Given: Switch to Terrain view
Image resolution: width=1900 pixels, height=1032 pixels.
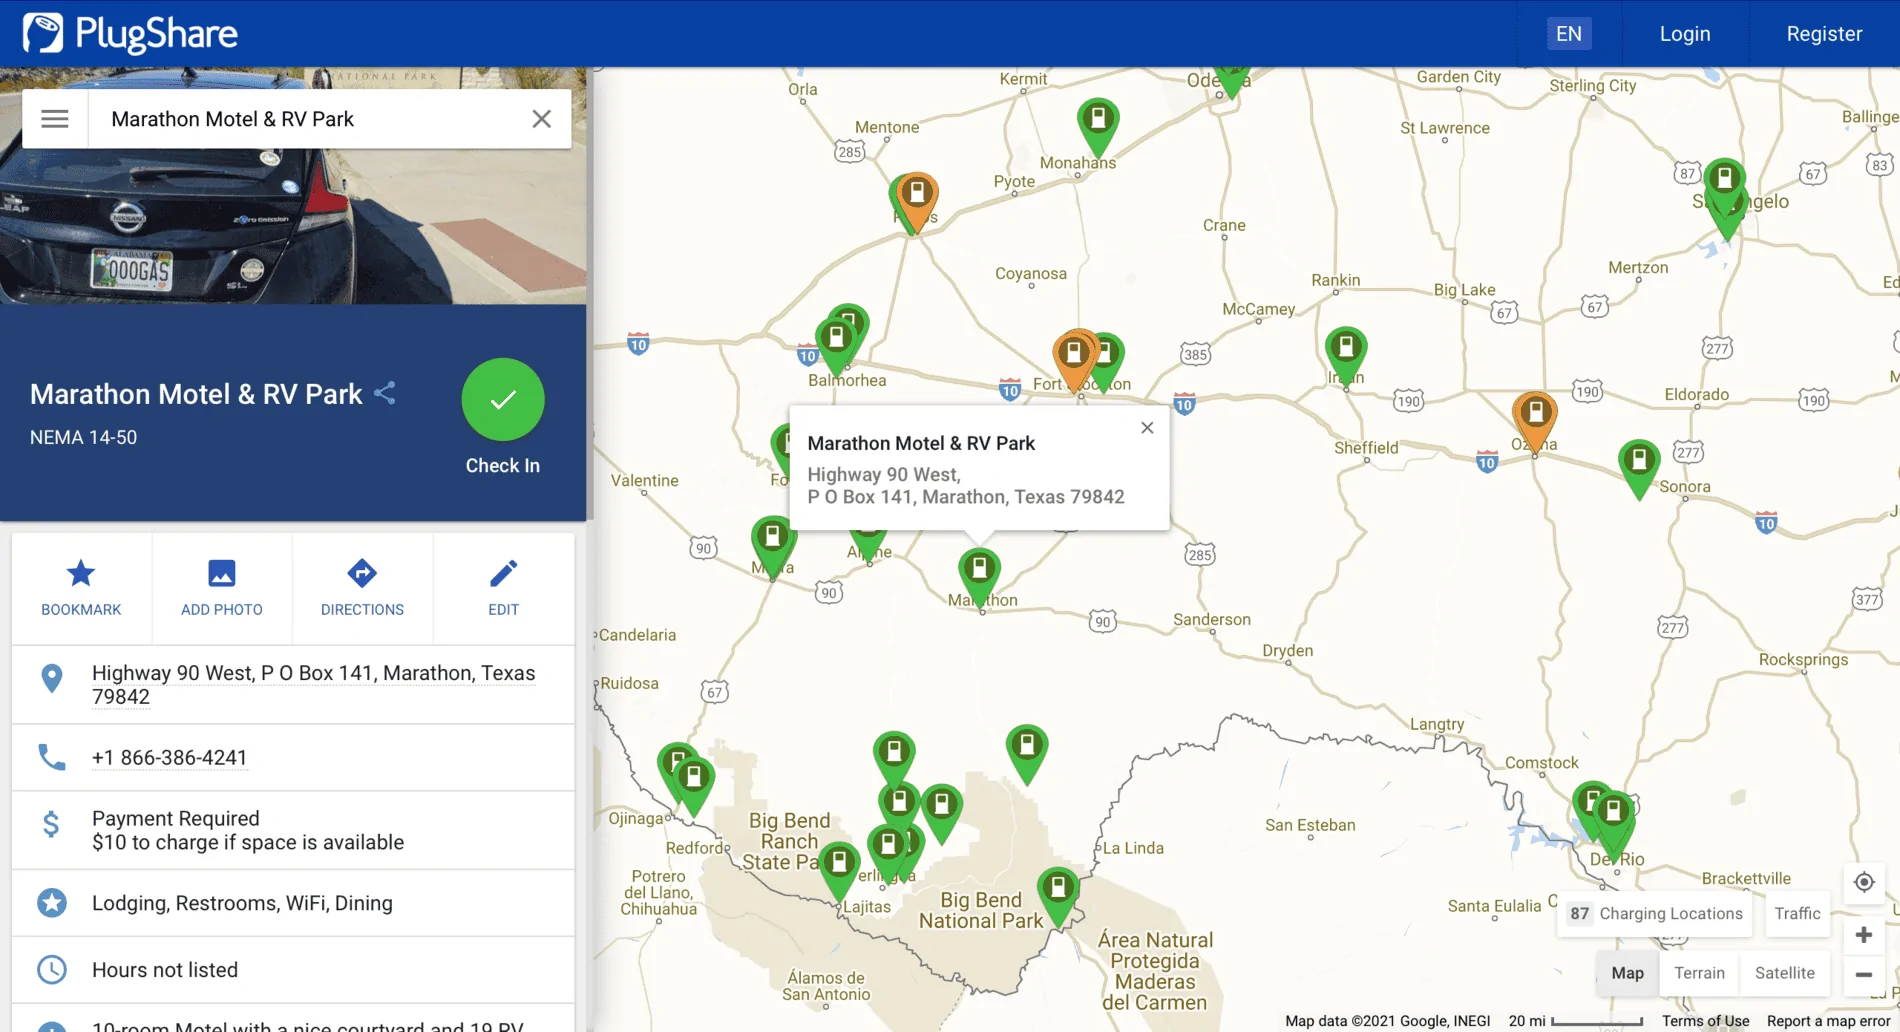Looking at the screenshot, I should click(1699, 973).
